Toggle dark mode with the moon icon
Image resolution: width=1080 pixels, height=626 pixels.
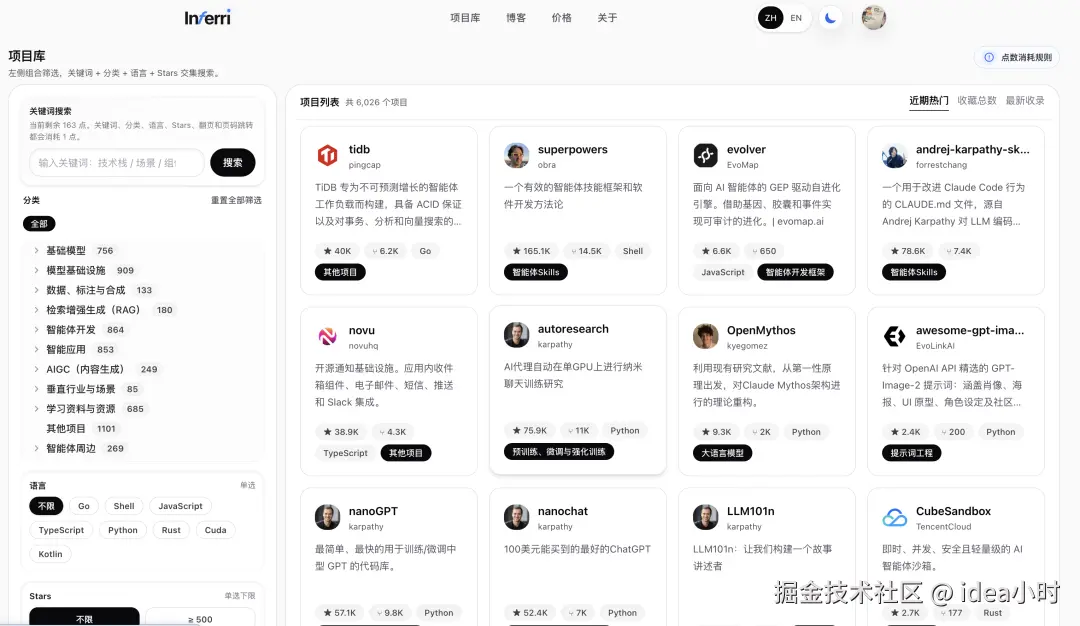tap(831, 17)
